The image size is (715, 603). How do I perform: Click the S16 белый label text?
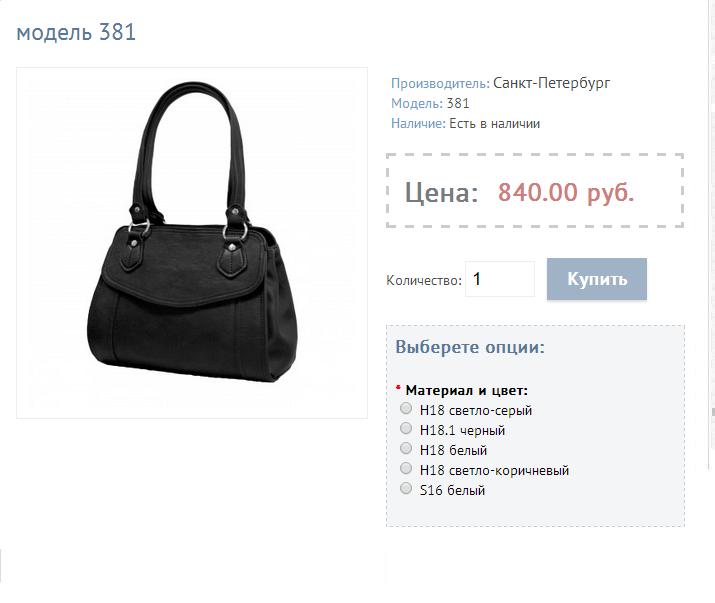pos(452,491)
